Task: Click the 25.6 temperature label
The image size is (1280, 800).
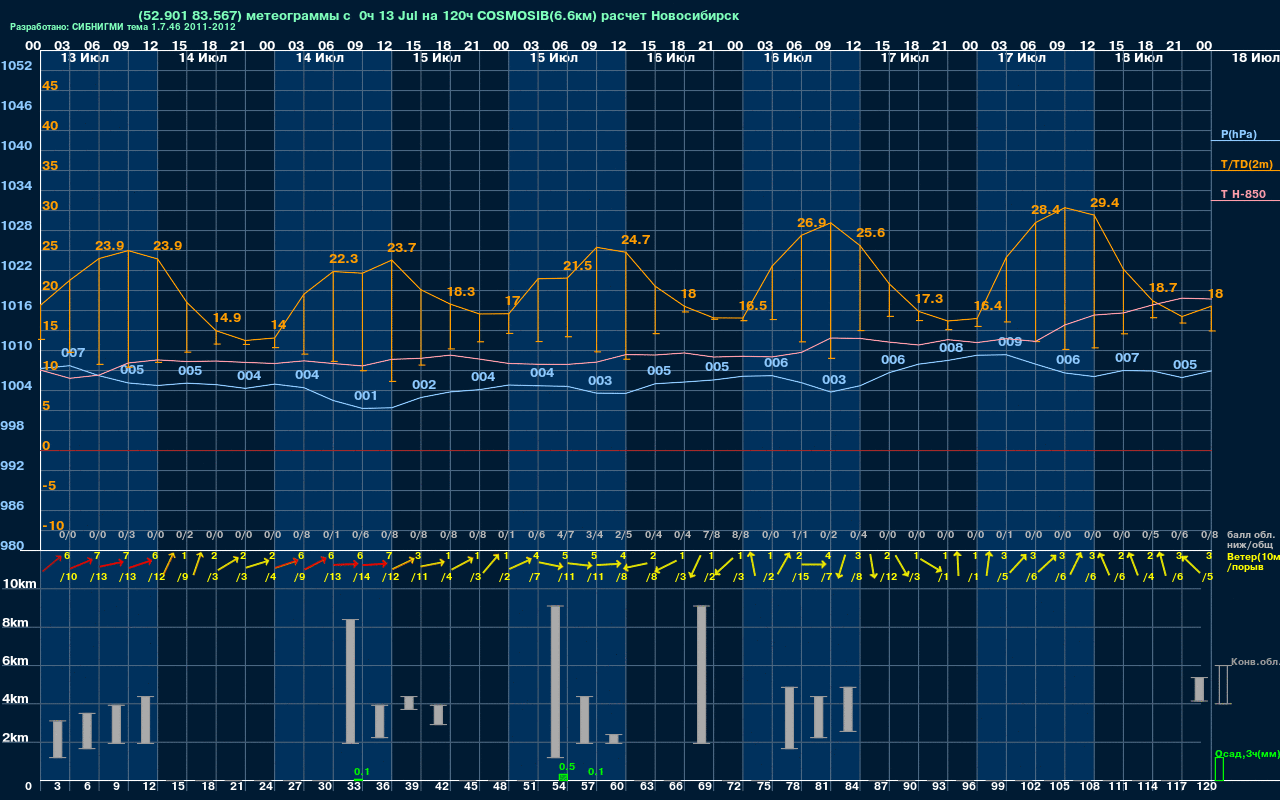Action: 870,233
